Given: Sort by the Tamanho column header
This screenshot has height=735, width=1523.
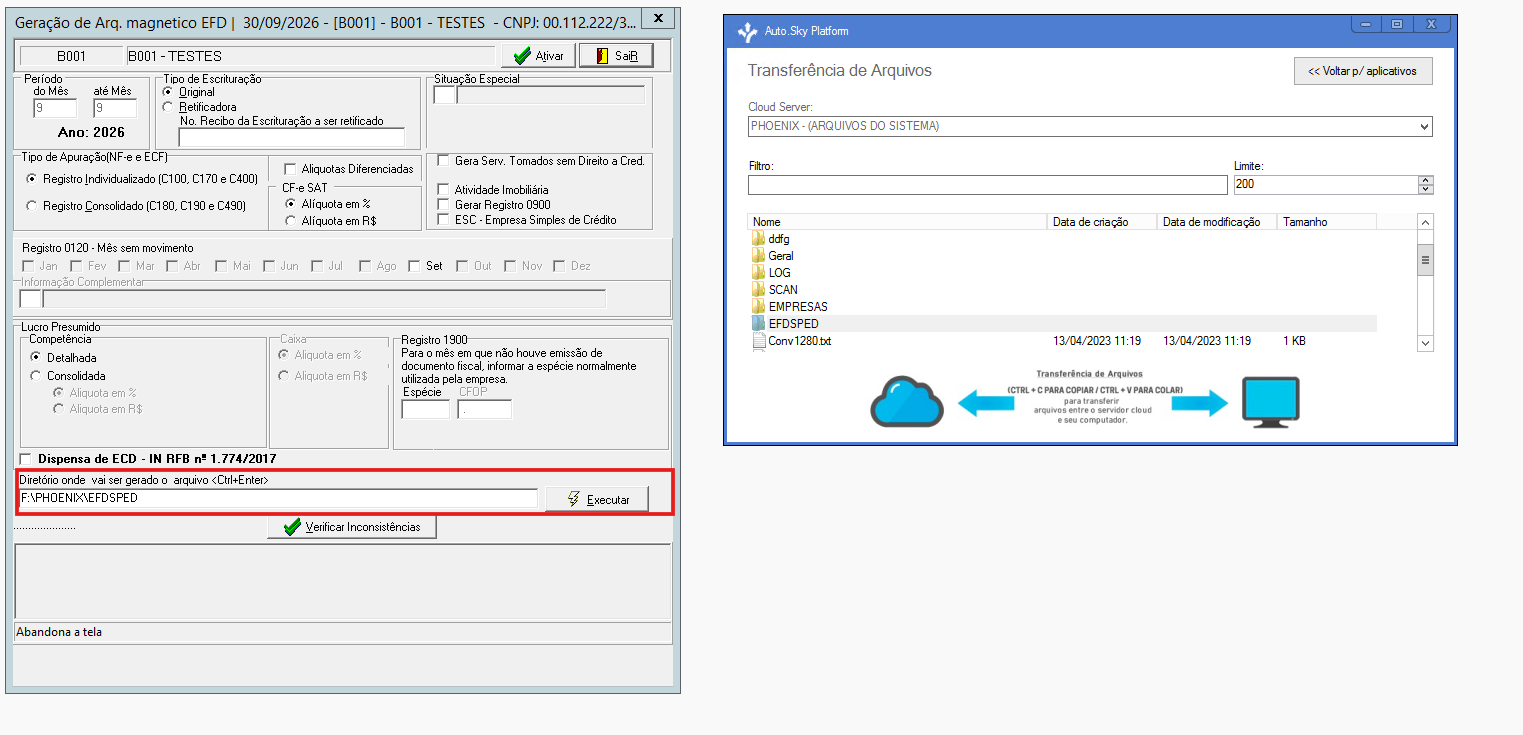Looking at the screenshot, I should (x=1327, y=222).
